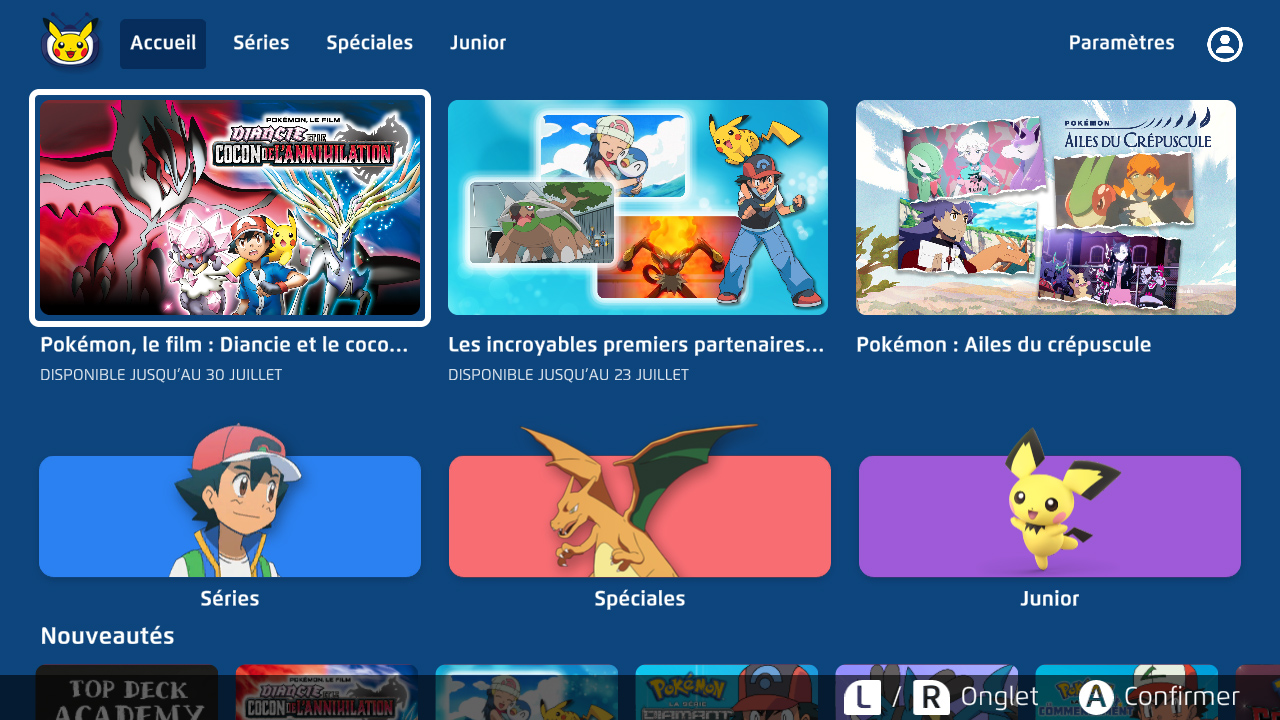Switch to the Accueil tab

(x=163, y=44)
